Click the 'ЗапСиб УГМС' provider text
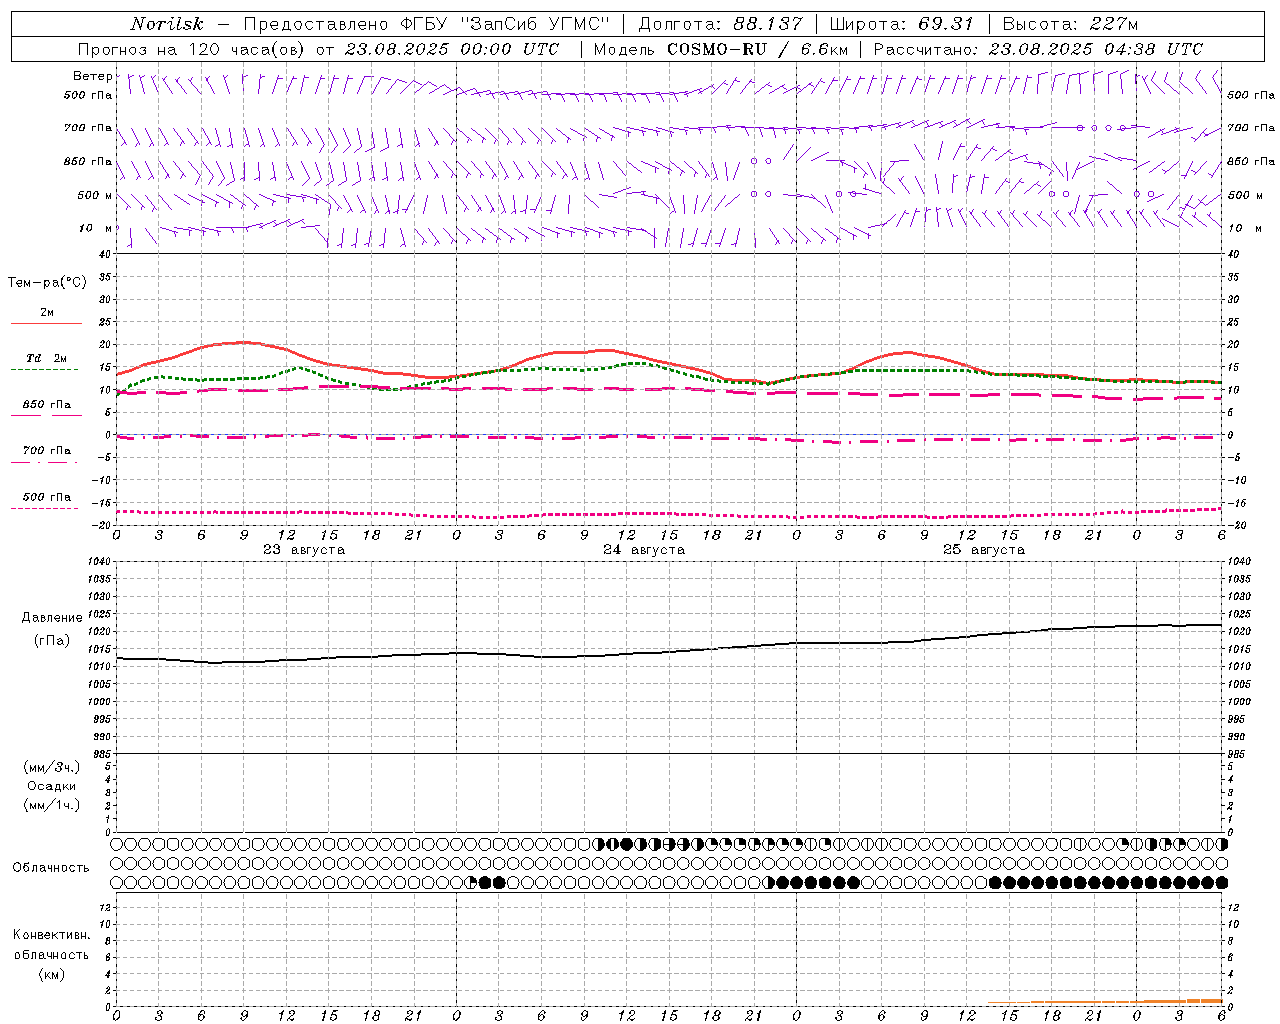Image resolution: width=1280 pixels, height=1024 pixels. [533, 24]
